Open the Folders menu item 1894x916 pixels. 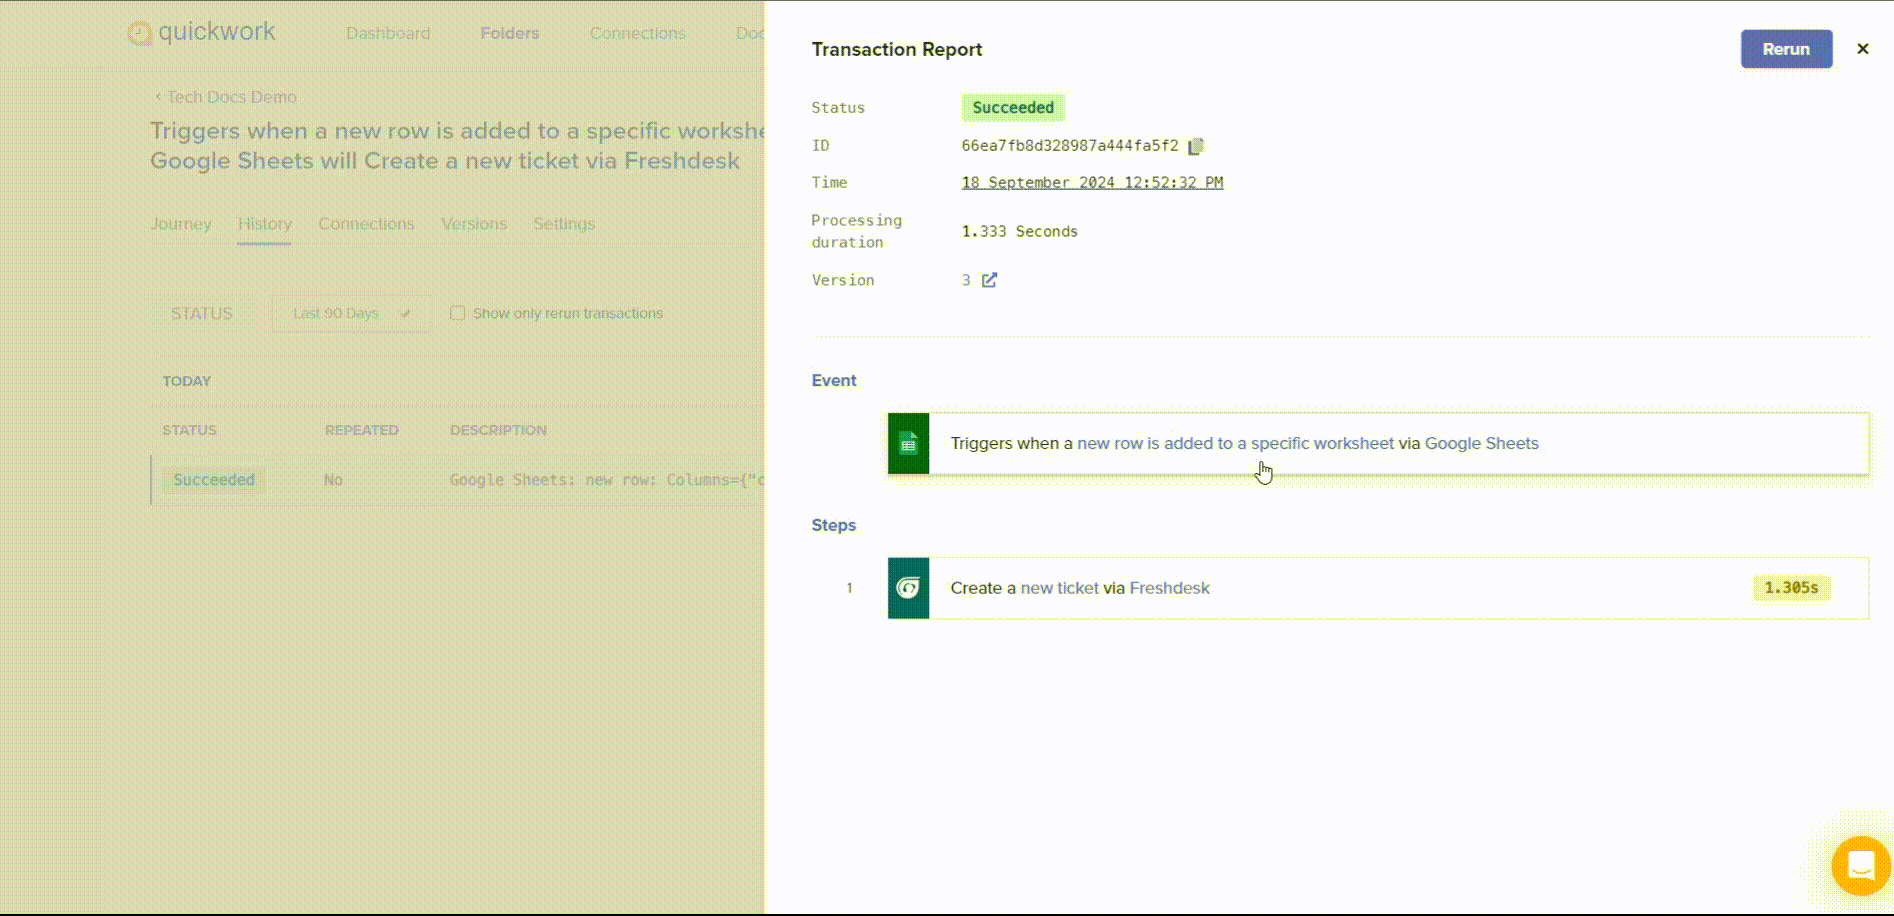pos(510,33)
